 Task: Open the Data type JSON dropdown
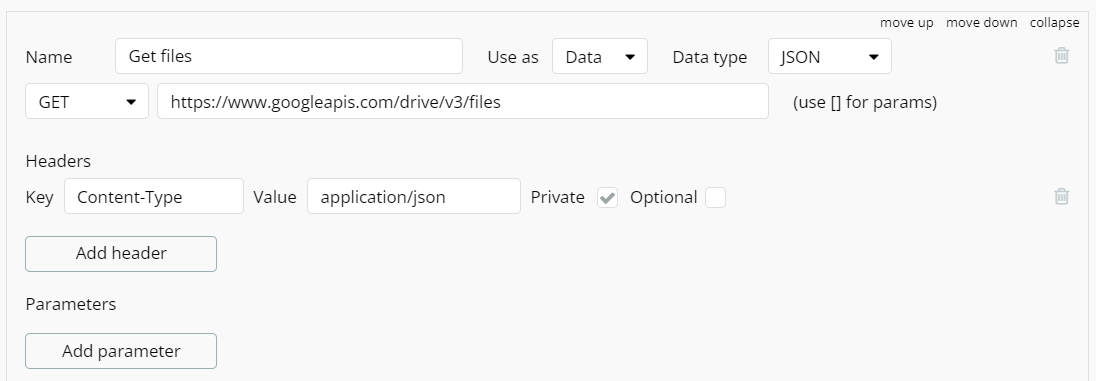click(830, 56)
